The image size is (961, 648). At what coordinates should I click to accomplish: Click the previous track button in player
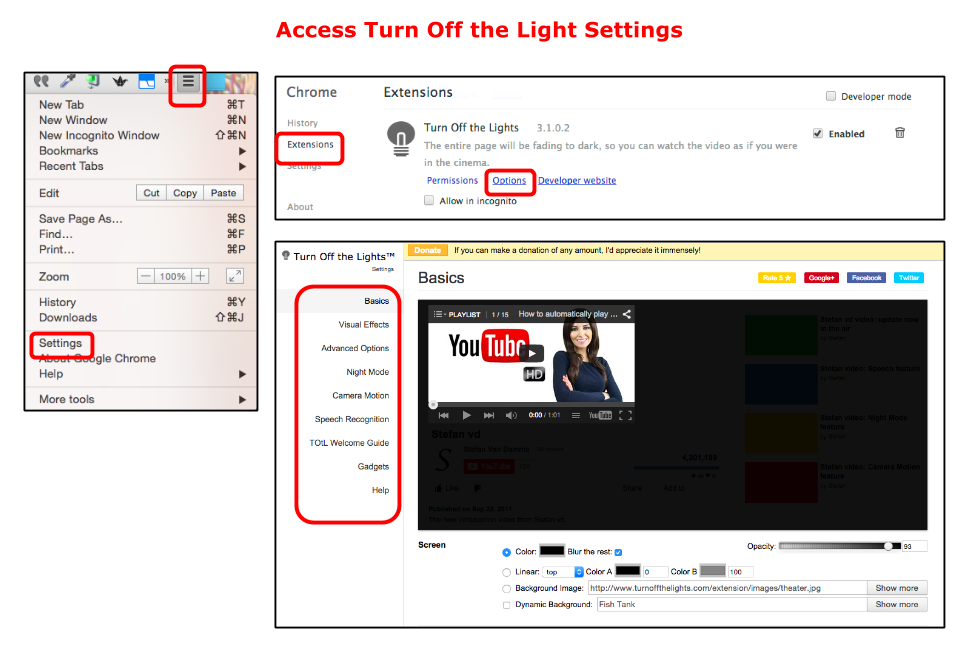click(x=444, y=415)
